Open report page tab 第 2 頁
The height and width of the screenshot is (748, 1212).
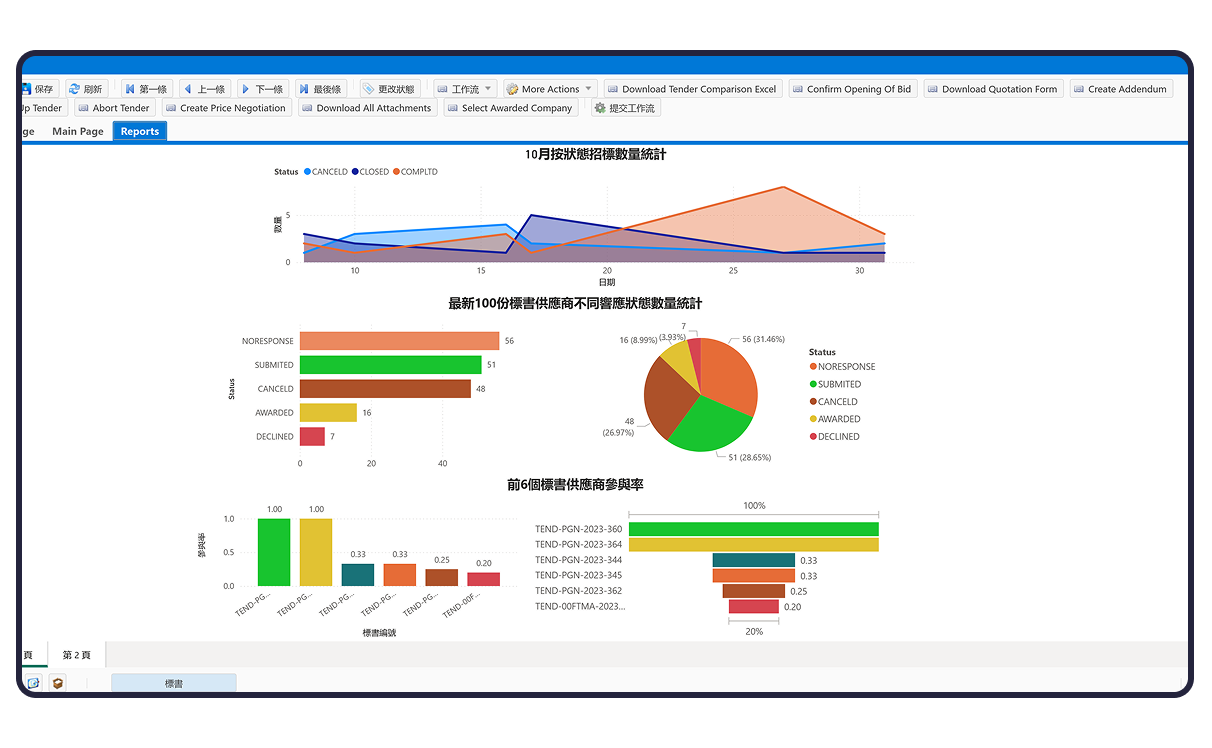pos(76,655)
